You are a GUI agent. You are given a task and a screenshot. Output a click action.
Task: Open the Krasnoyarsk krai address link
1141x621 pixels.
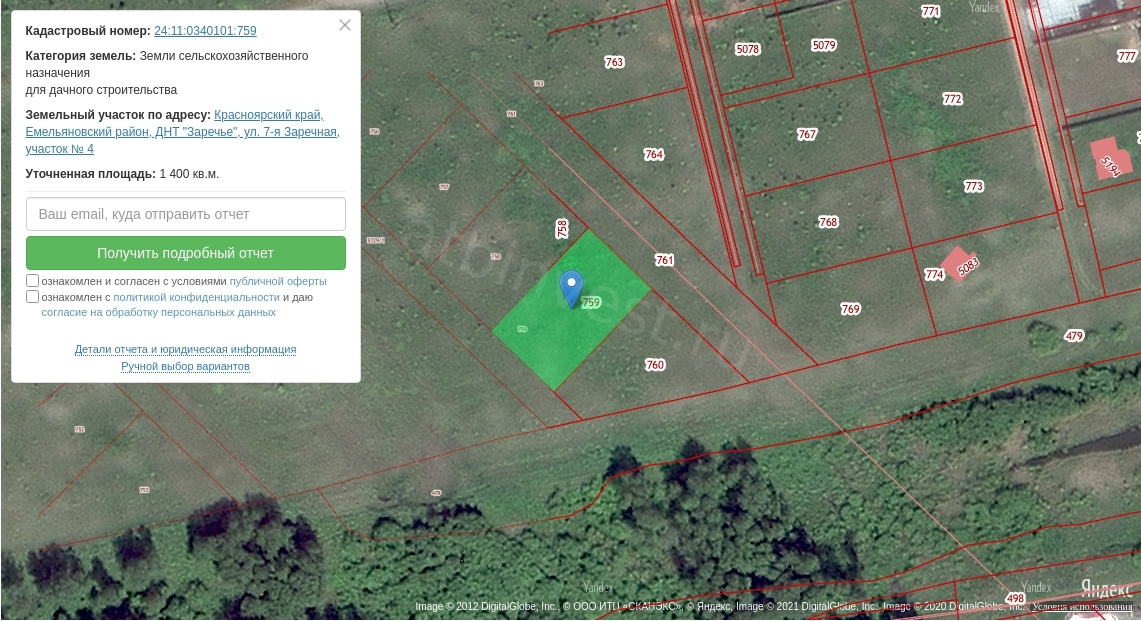click(x=268, y=115)
